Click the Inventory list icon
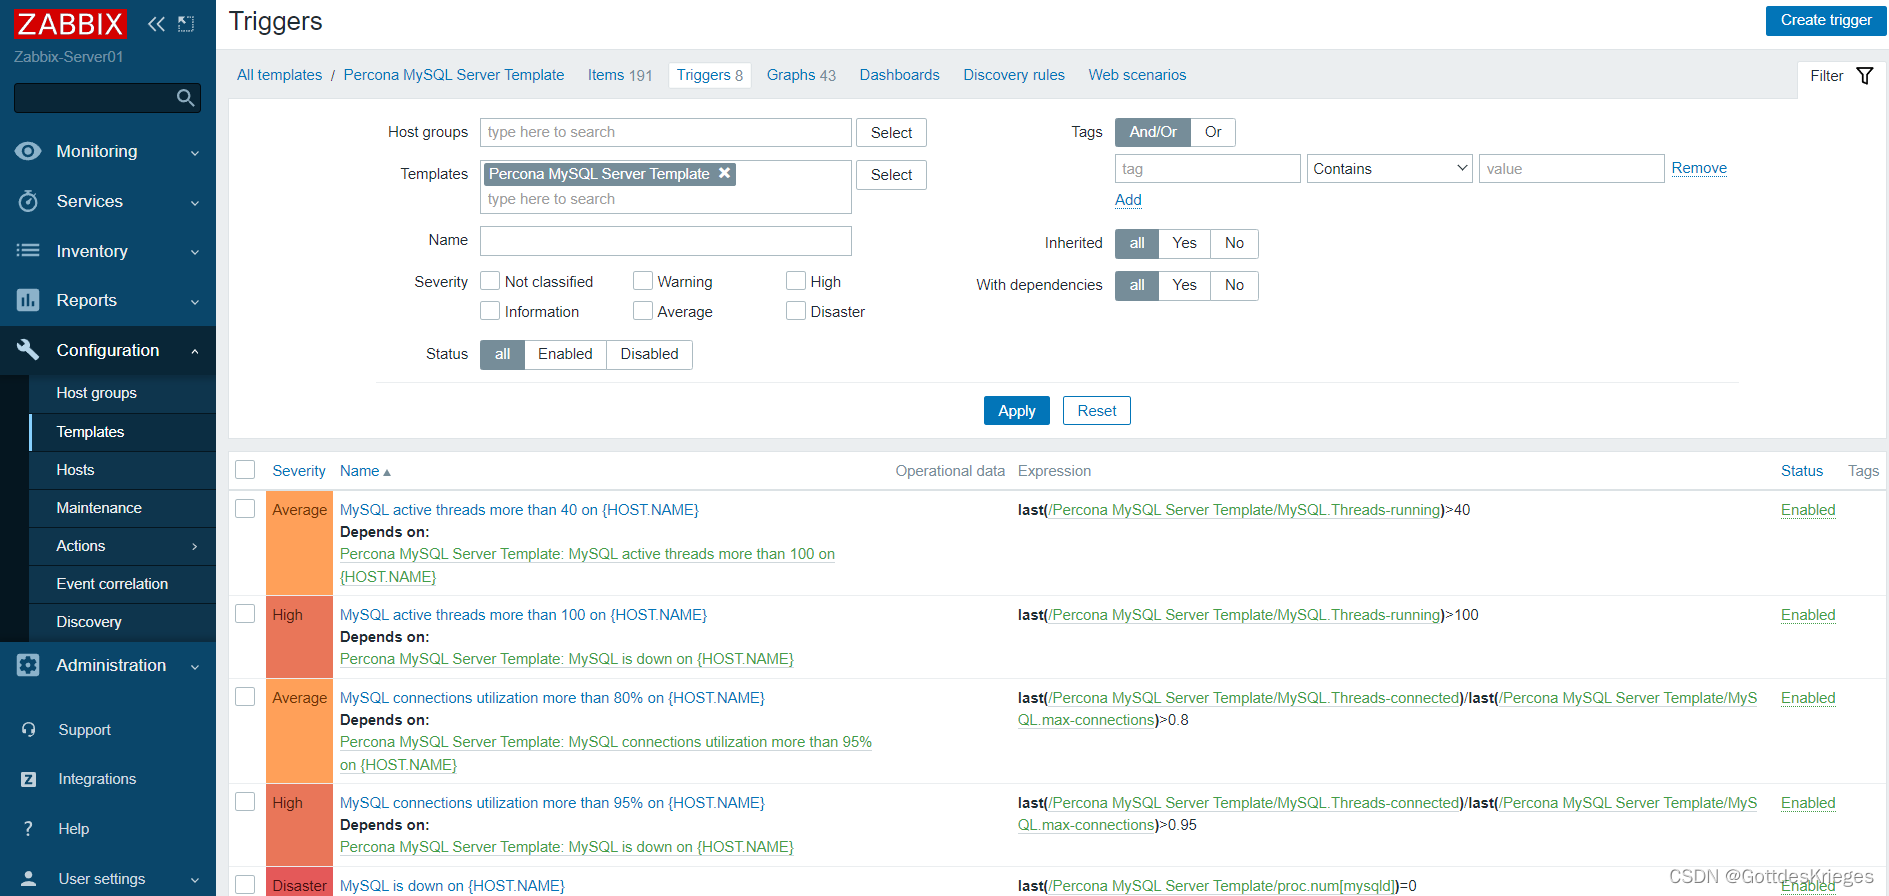1889x896 pixels. pos(28,251)
